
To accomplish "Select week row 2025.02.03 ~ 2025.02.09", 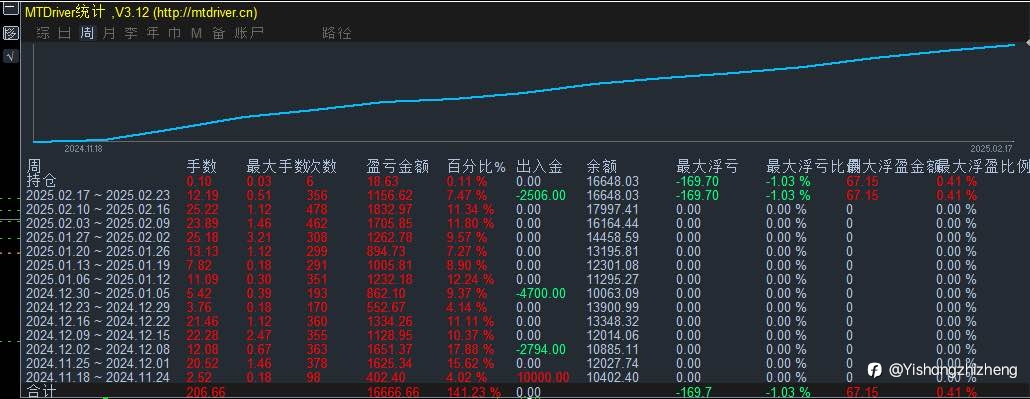I will pos(98,223).
